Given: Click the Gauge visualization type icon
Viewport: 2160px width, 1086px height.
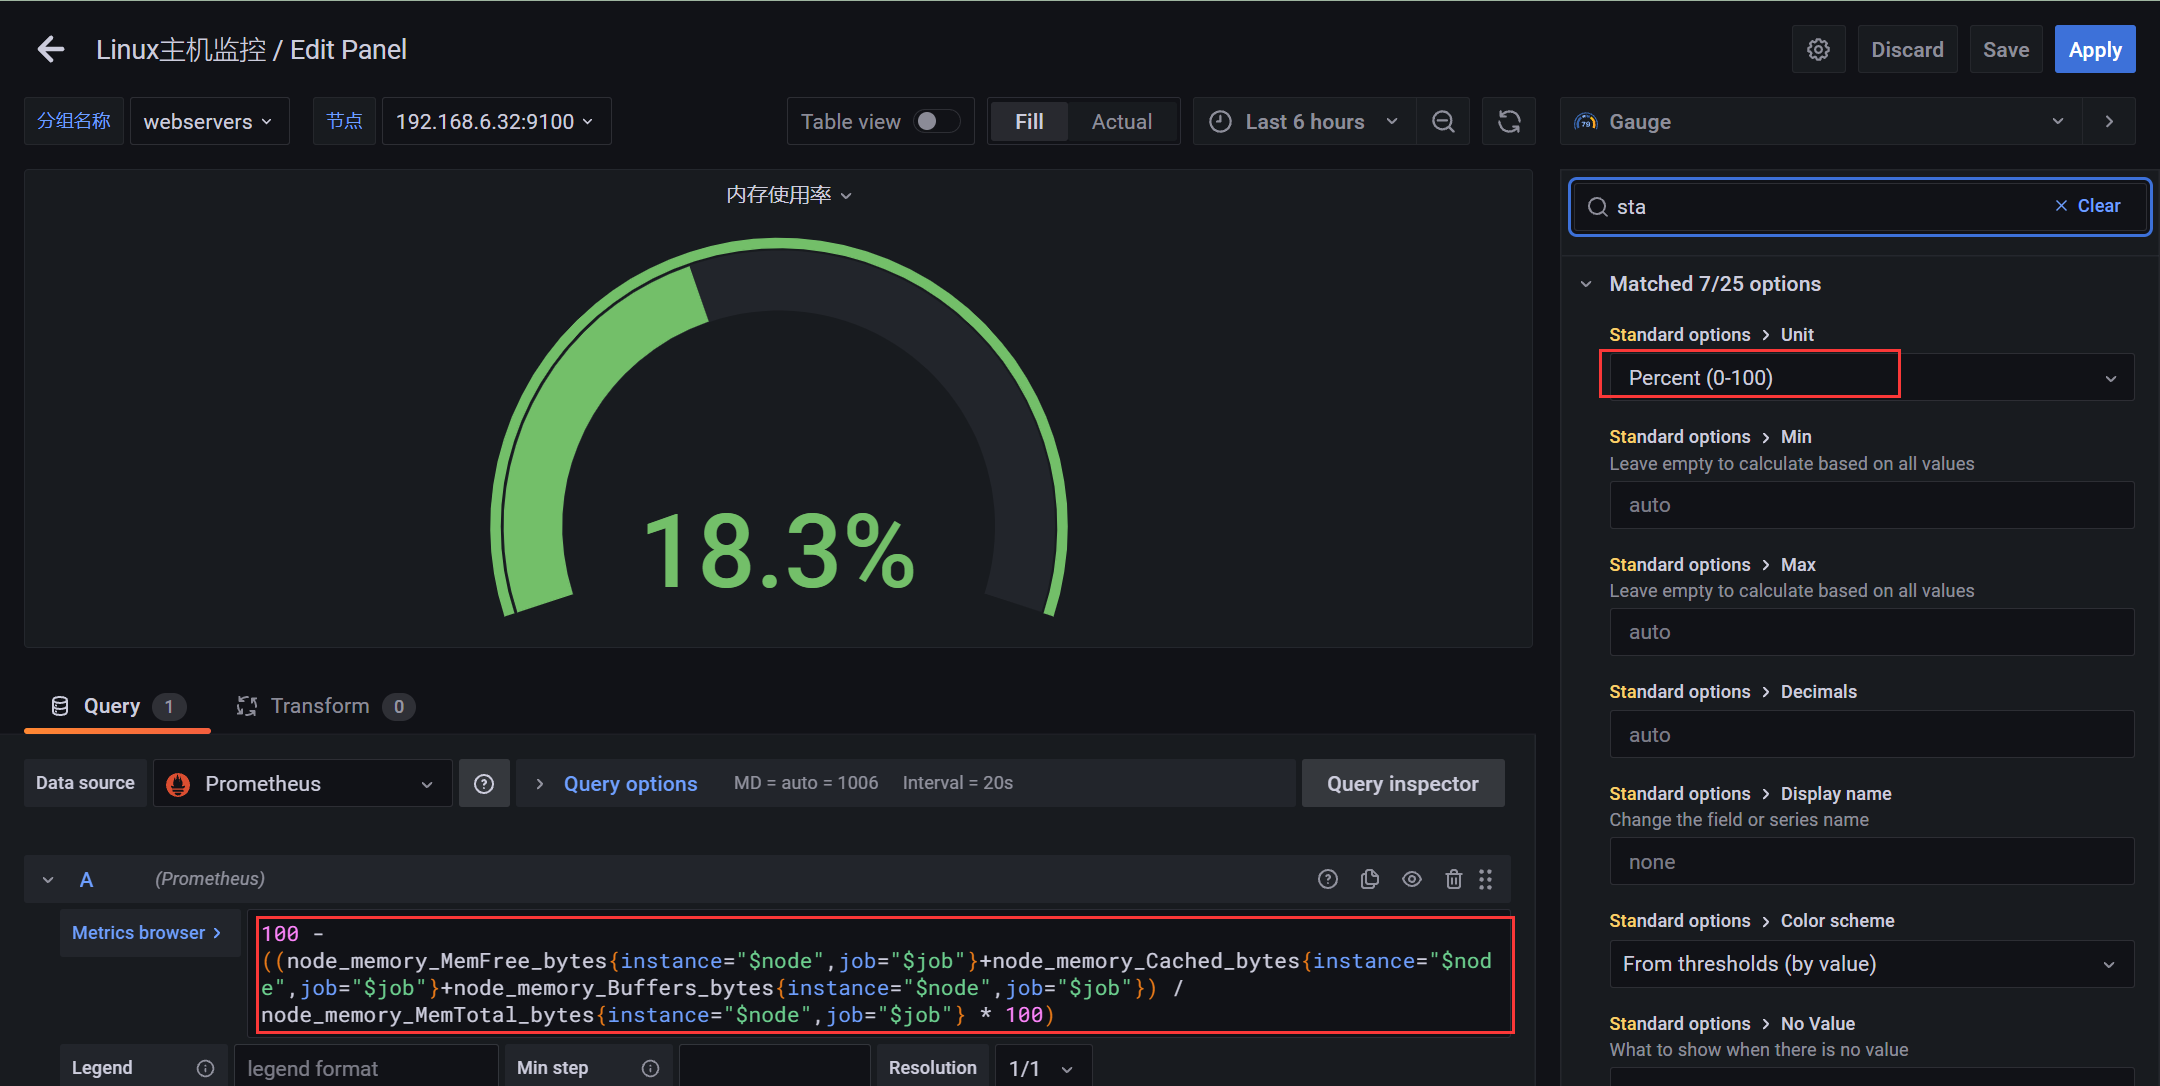Looking at the screenshot, I should (1586, 121).
